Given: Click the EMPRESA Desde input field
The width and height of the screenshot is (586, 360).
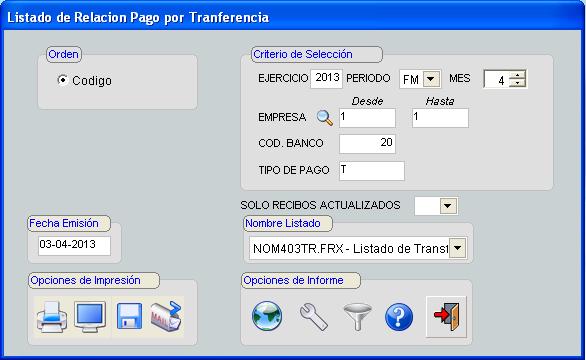Looking at the screenshot, I should click(x=367, y=118).
